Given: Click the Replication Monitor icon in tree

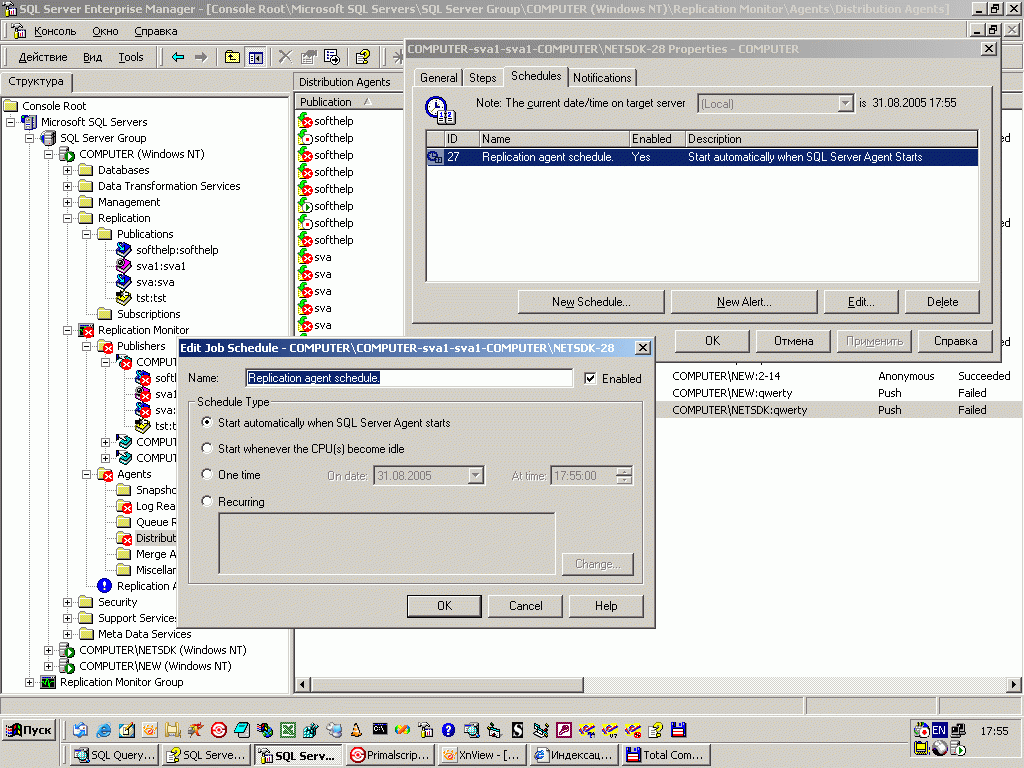Looking at the screenshot, I should point(86,330).
